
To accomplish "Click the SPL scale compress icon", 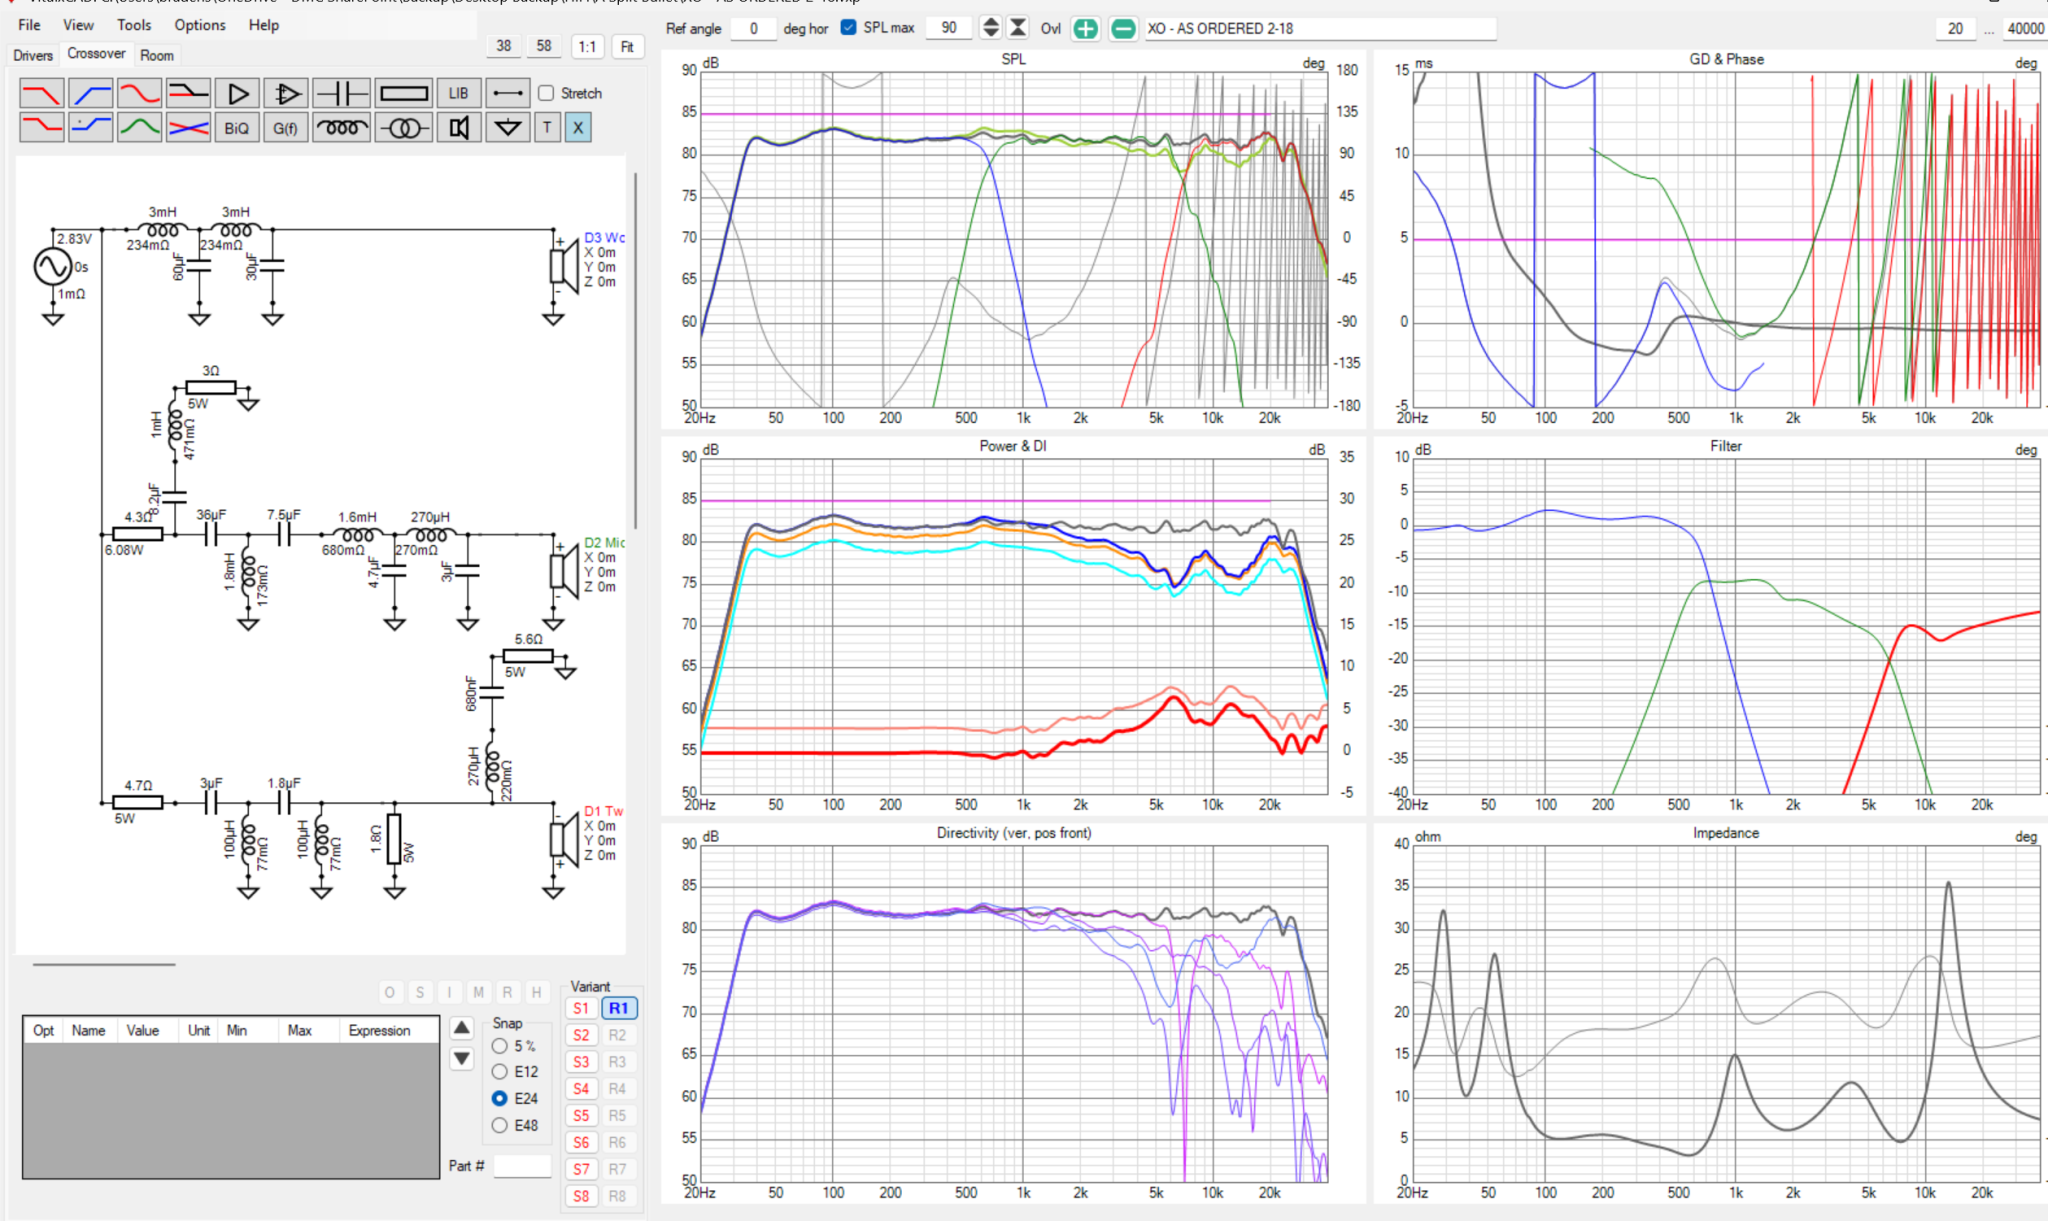I will click(x=1017, y=28).
